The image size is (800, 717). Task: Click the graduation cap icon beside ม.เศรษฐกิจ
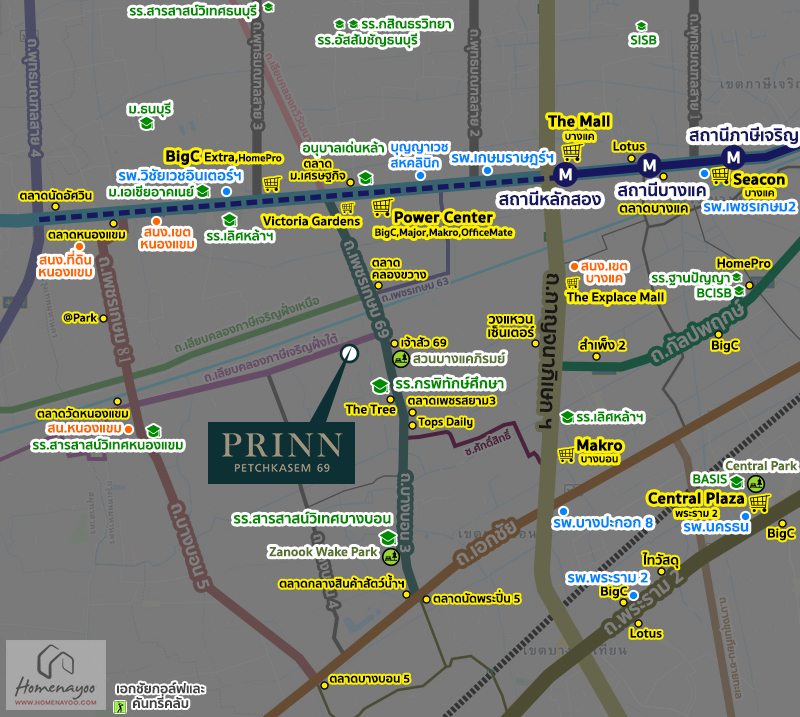(365, 178)
